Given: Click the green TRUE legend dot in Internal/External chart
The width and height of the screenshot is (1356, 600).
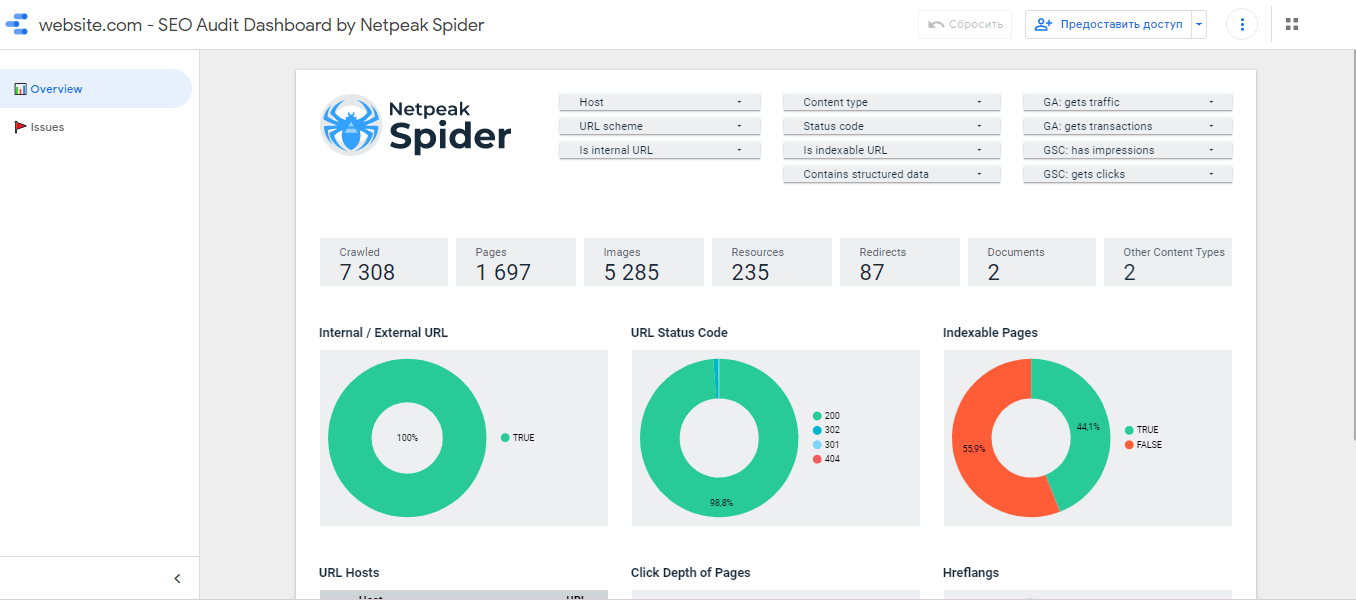Looking at the screenshot, I should (x=505, y=438).
